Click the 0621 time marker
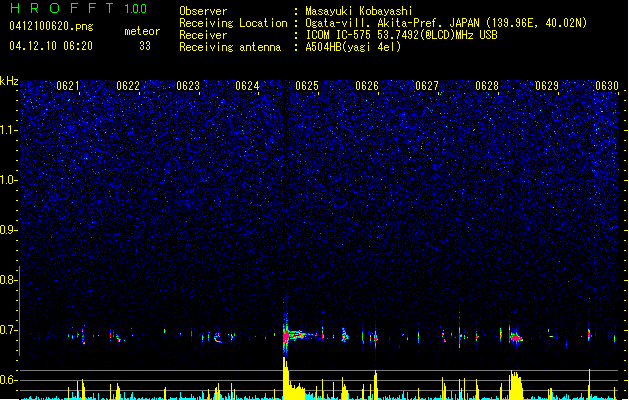Viewport: 629px width, 400px height. click(x=68, y=86)
